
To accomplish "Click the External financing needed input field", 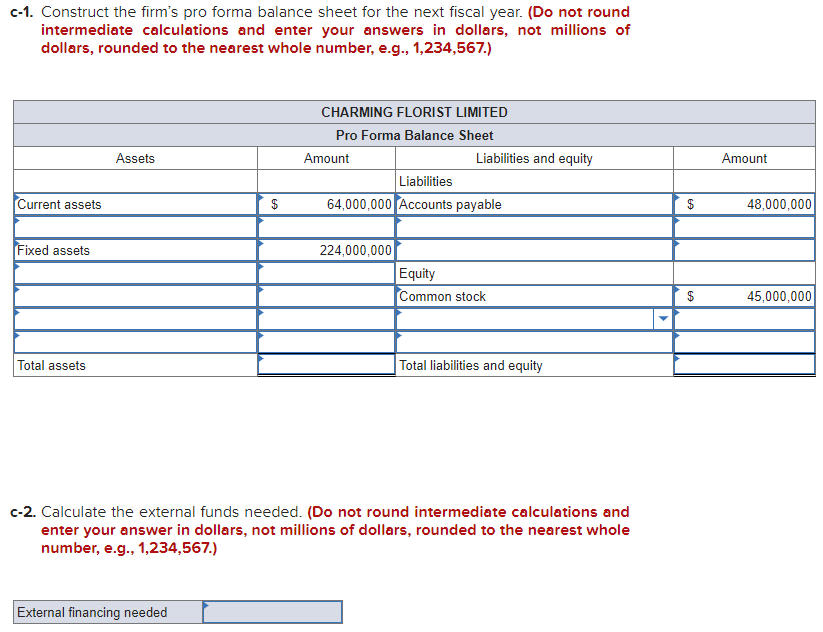I will coord(272,612).
